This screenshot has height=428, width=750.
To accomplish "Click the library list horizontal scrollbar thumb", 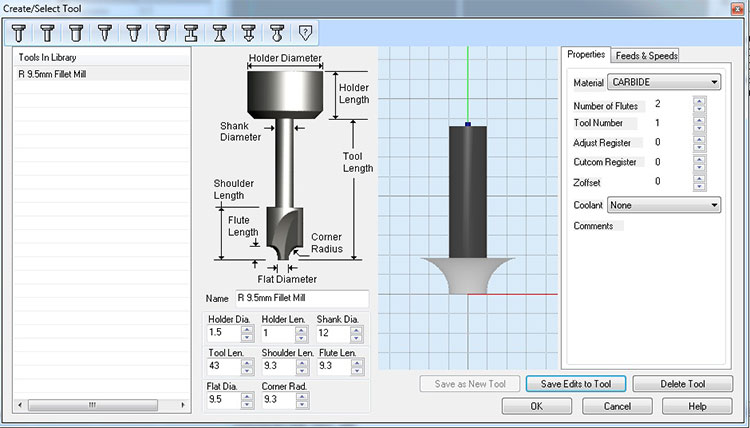I will click(x=93, y=405).
